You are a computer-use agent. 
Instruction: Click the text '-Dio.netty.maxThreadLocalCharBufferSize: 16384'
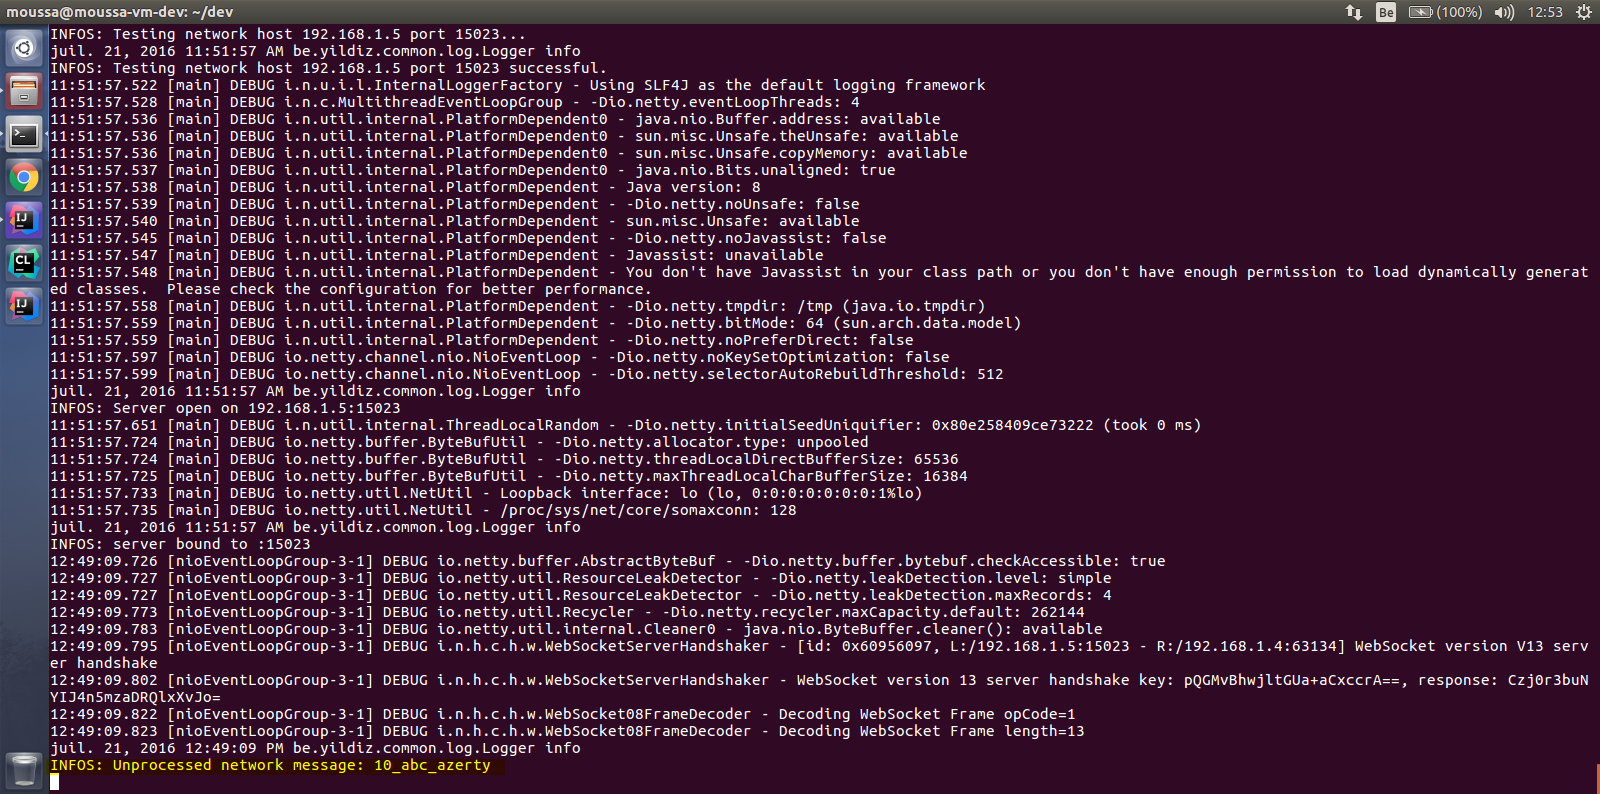[x=760, y=476]
